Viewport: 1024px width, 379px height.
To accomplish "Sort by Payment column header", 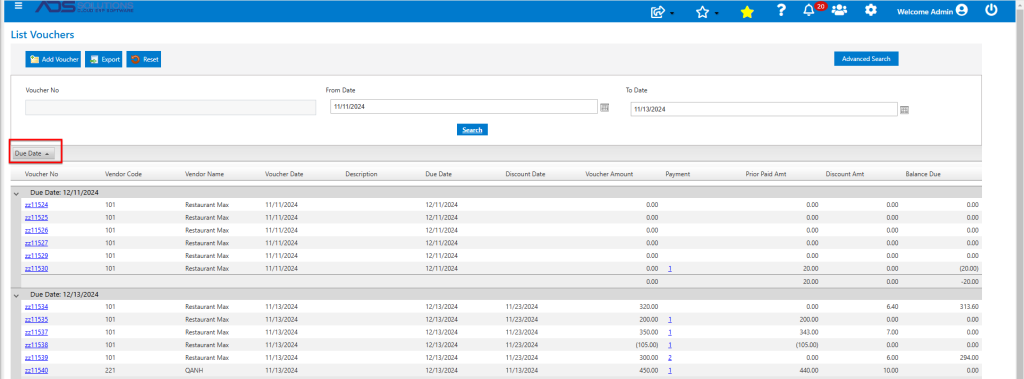I will (x=678, y=174).
